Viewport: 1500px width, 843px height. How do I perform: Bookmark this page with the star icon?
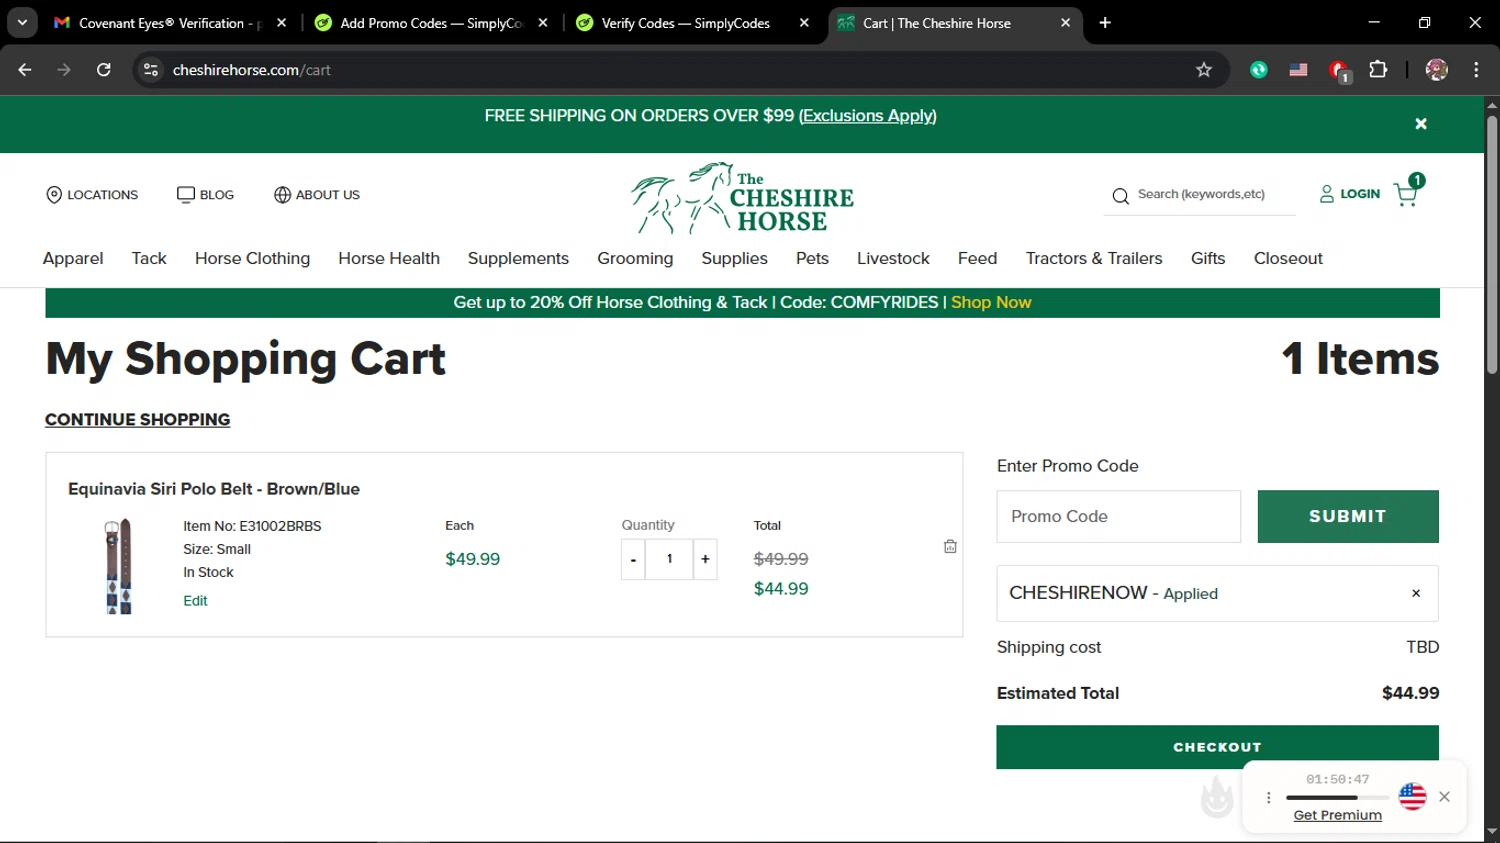click(x=1204, y=69)
